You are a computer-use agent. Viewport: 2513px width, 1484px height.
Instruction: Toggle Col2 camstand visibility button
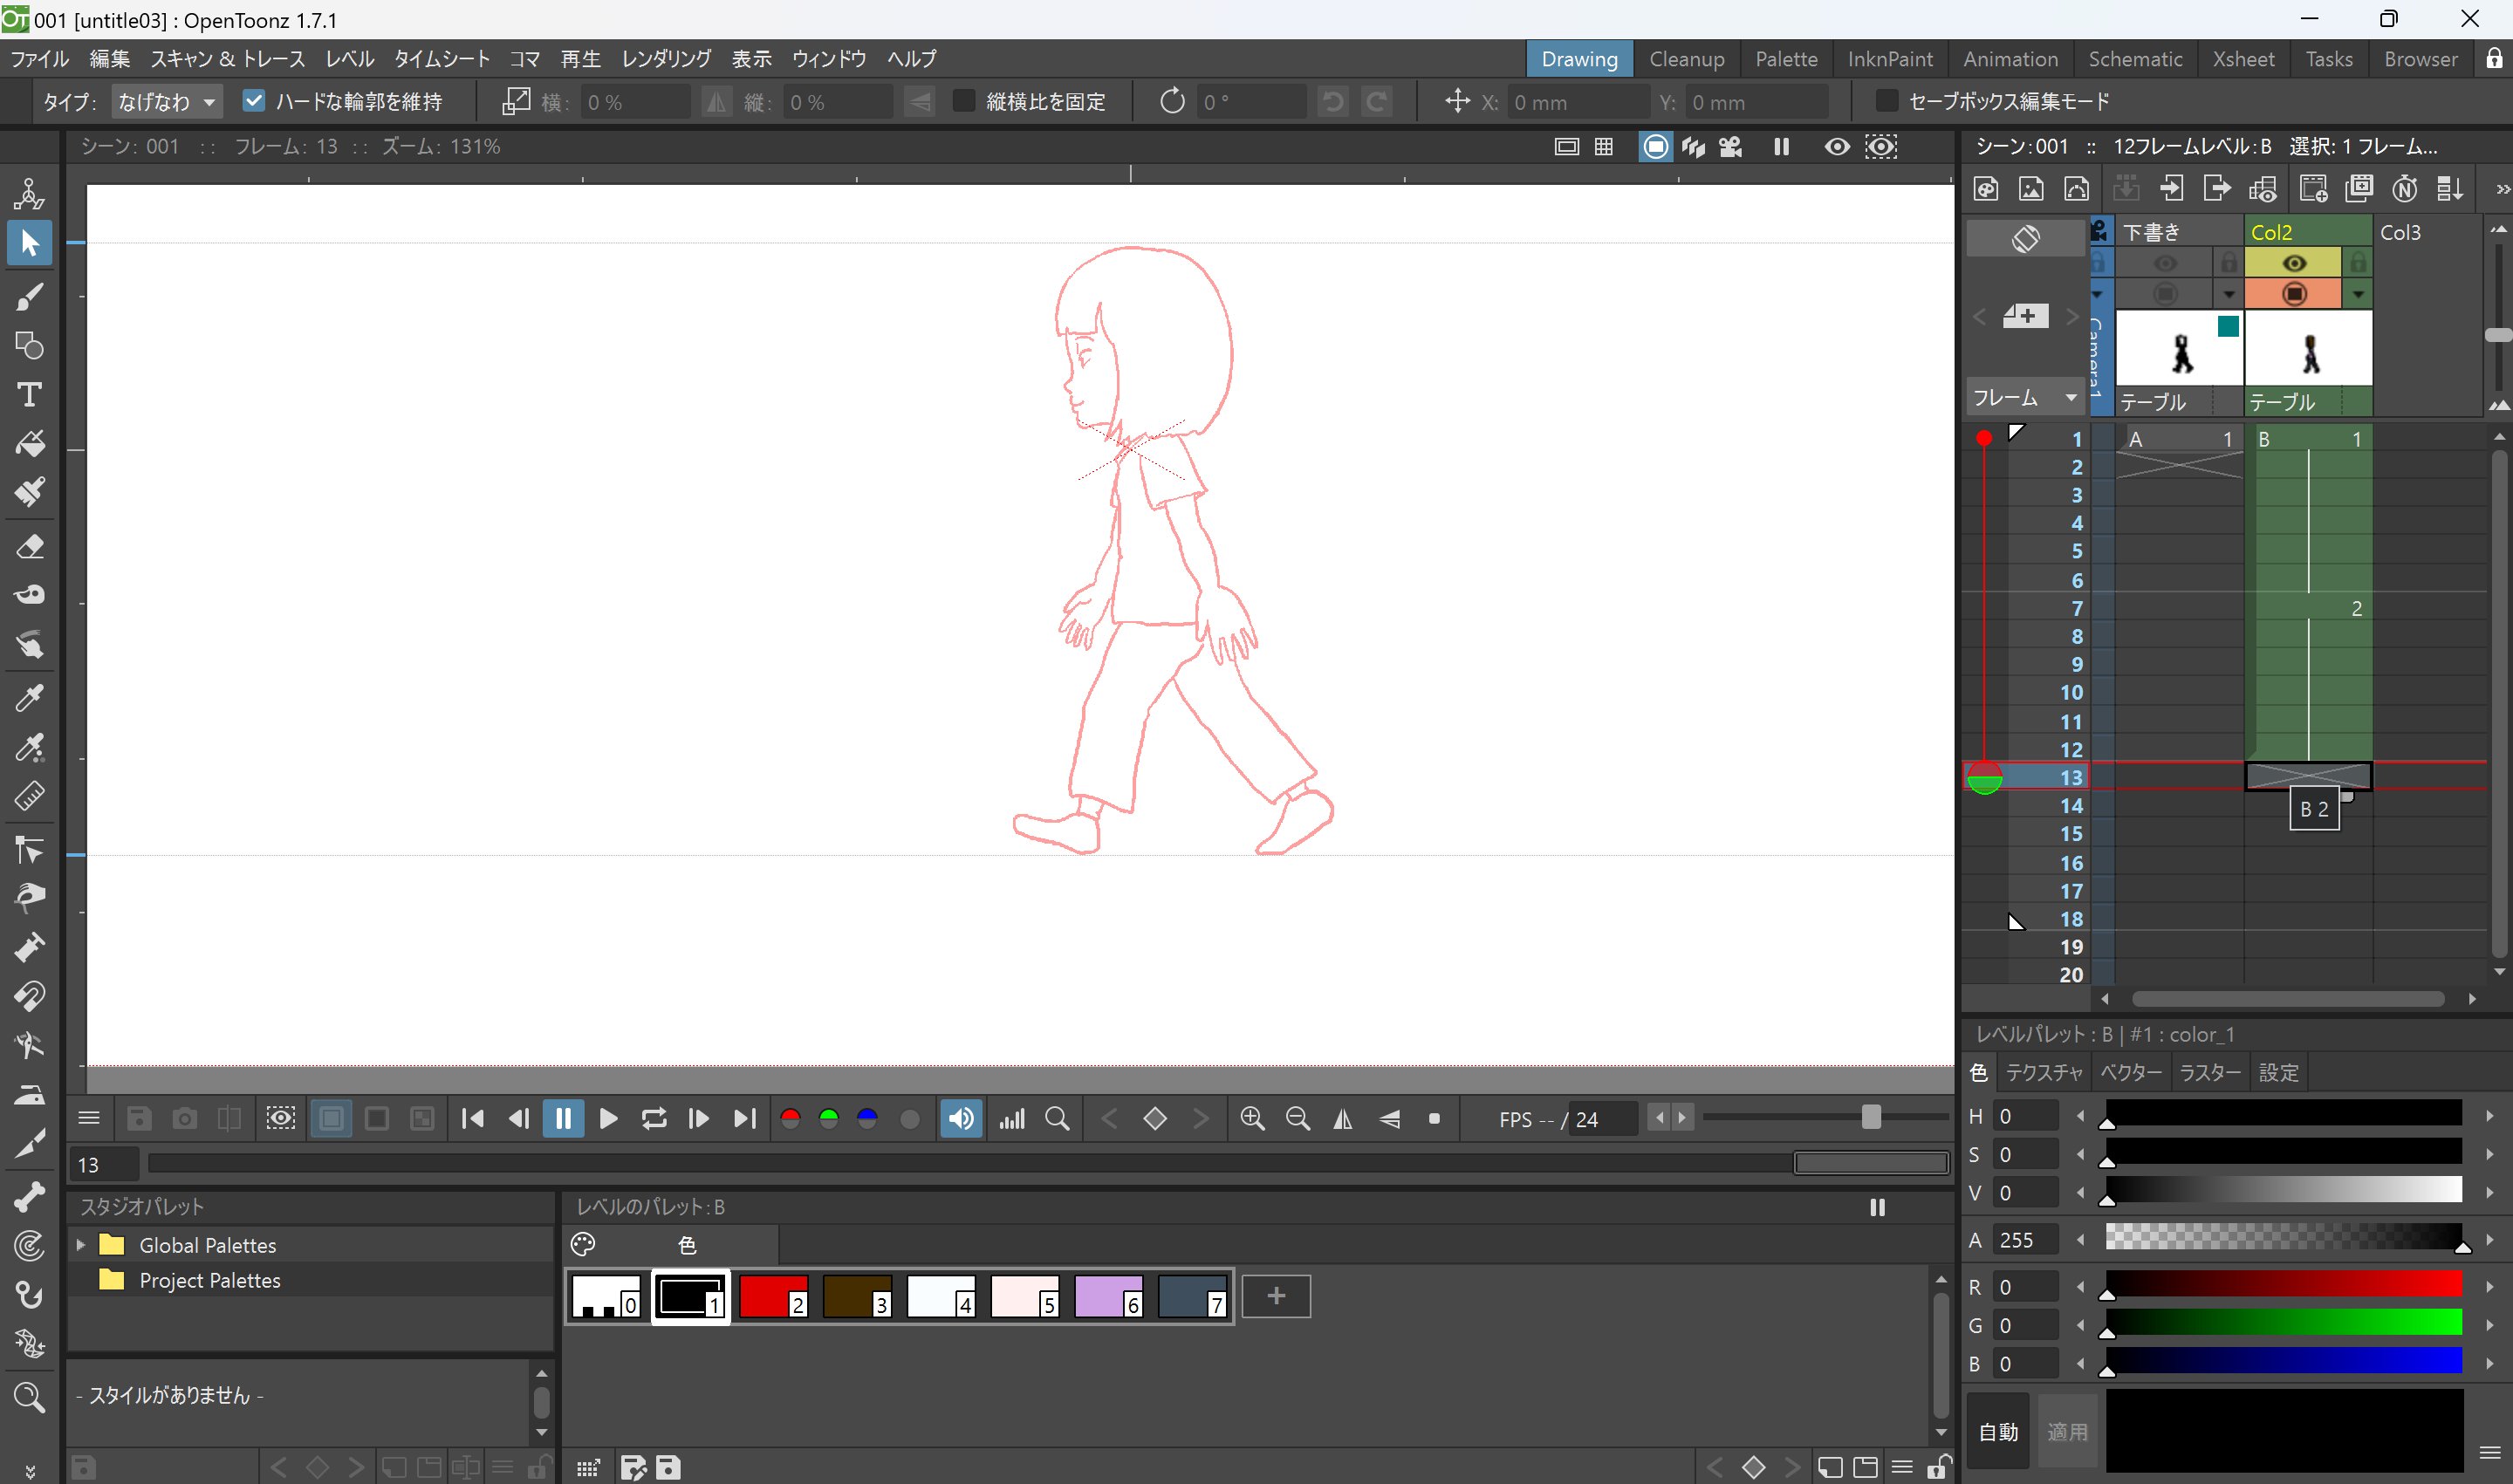coord(2294,294)
